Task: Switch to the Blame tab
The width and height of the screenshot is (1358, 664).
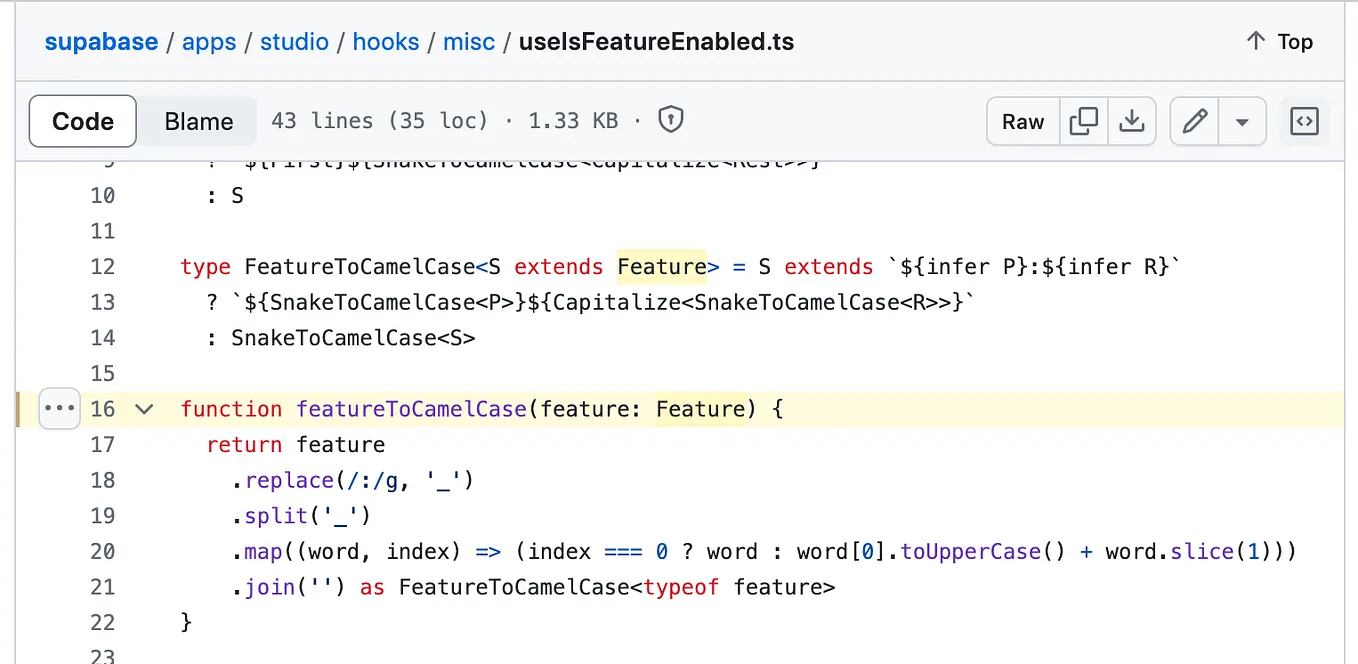Action: pos(197,120)
